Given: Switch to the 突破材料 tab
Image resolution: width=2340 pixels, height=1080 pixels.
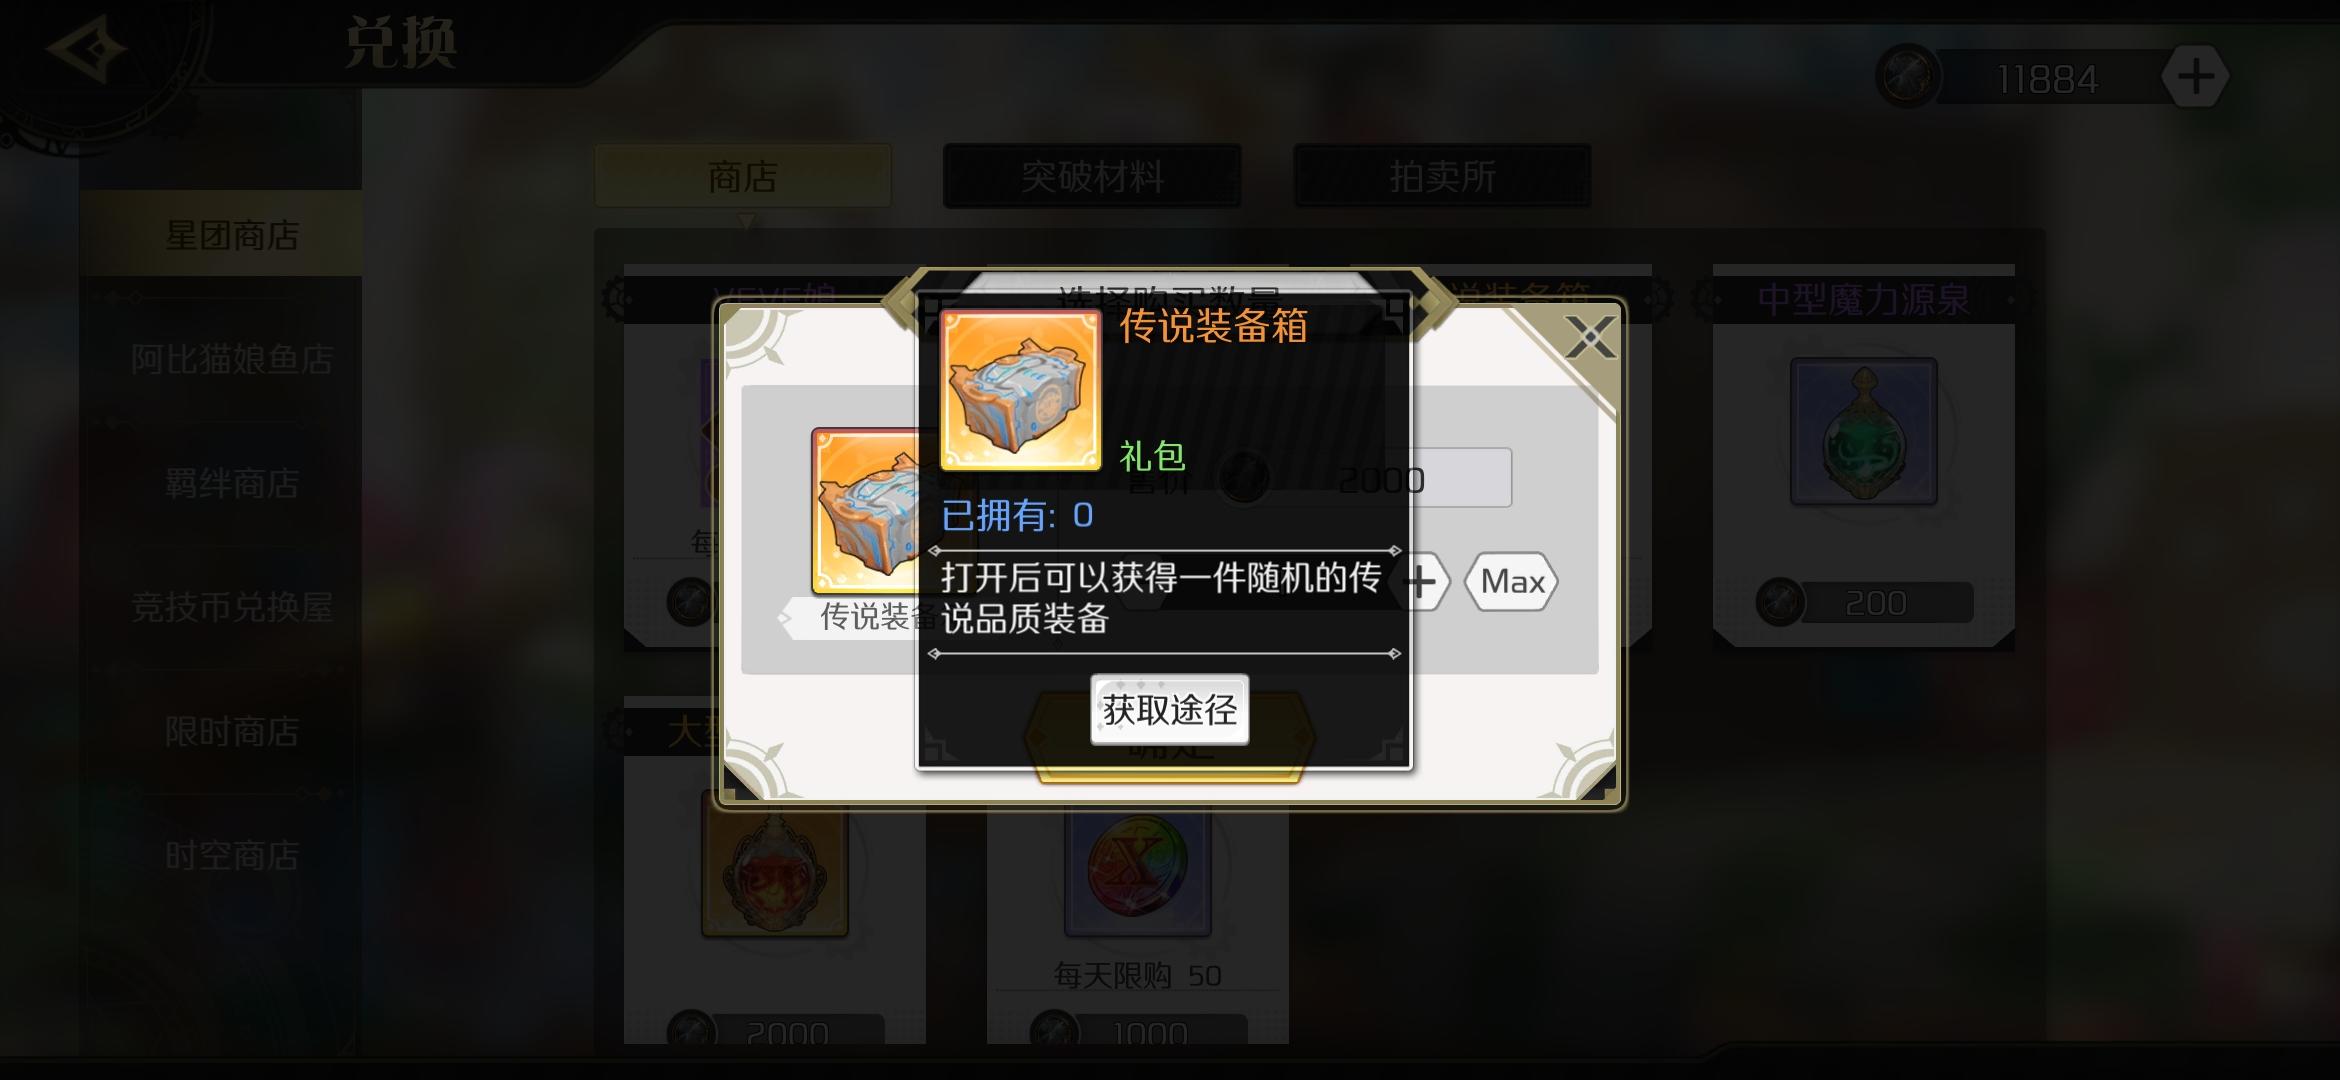Looking at the screenshot, I should pyautogui.click(x=1092, y=177).
